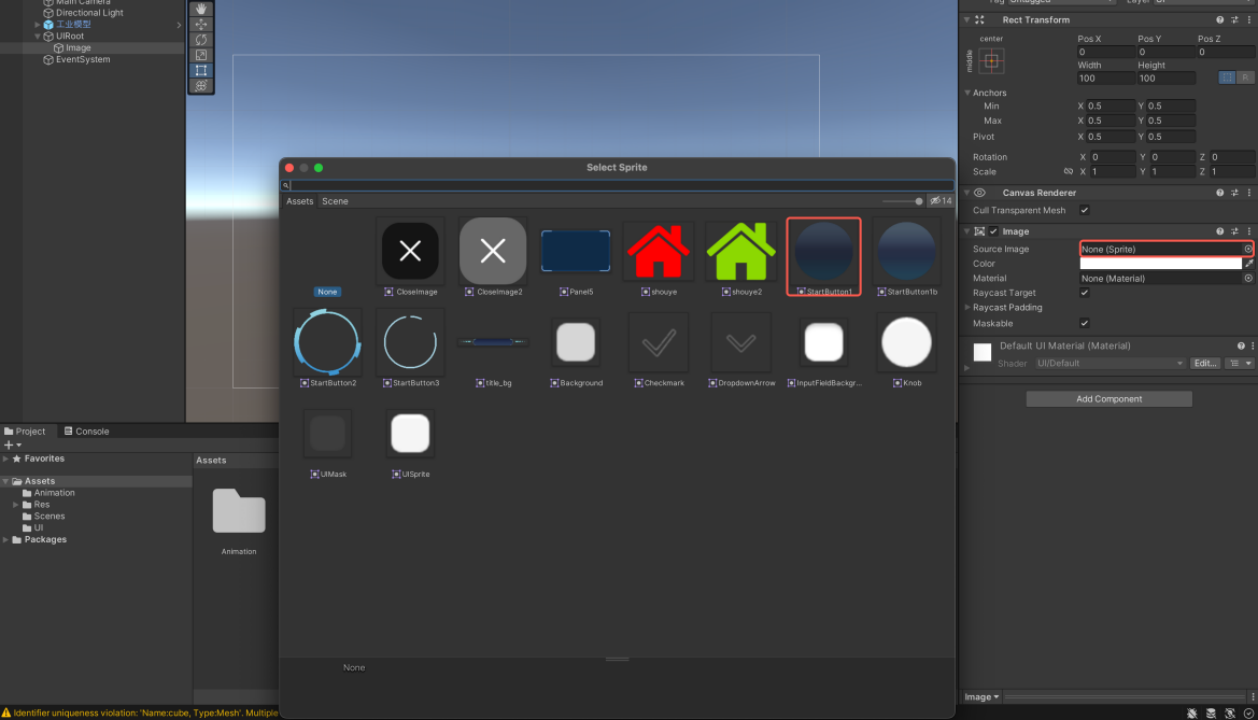Click the Select Sprite search field
The width and height of the screenshot is (1258, 720).
[x=617, y=185]
